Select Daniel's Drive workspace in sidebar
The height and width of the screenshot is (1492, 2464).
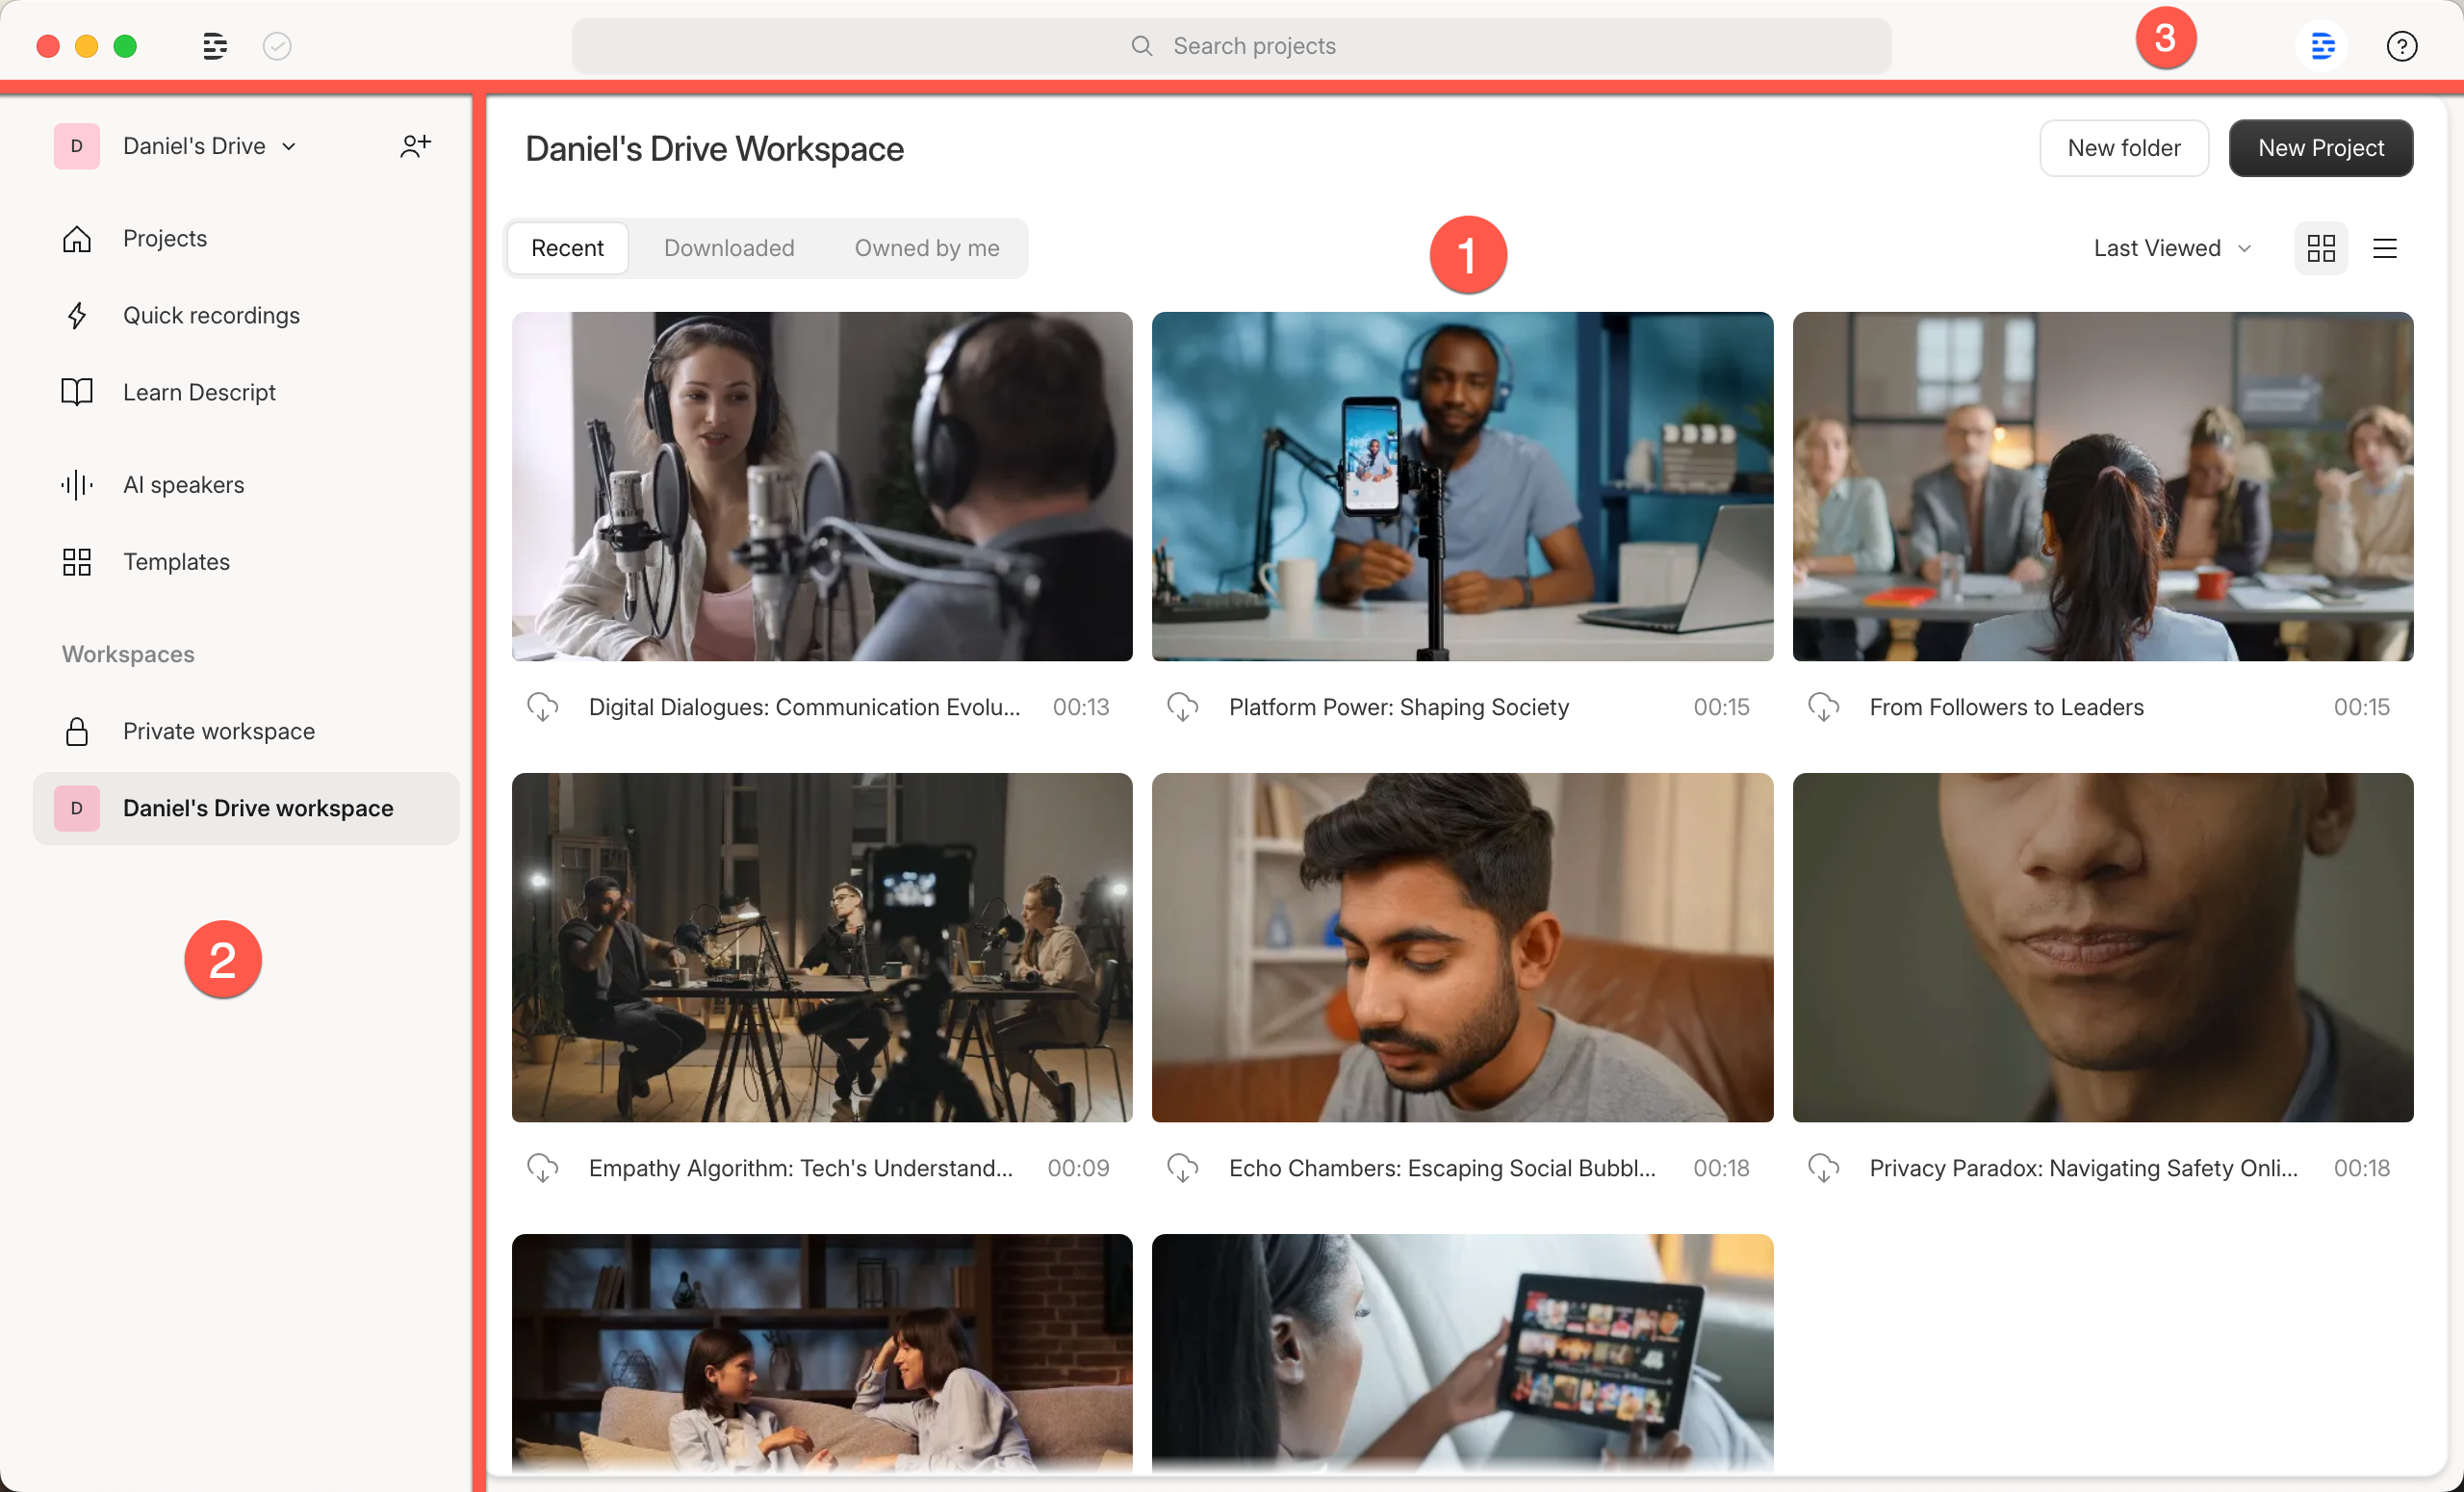(246, 808)
